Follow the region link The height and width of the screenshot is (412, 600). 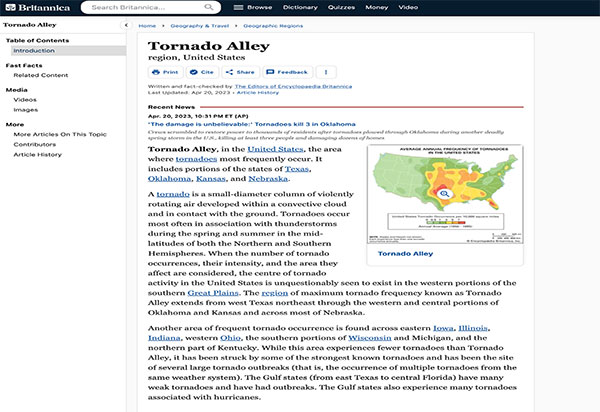(274, 293)
